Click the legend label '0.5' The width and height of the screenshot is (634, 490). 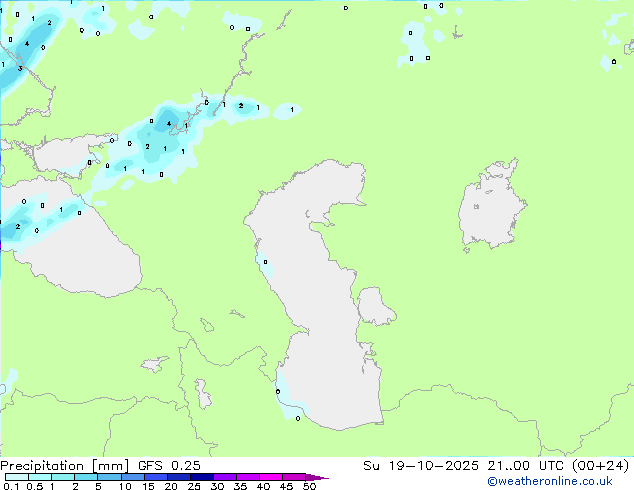tap(35, 486)
